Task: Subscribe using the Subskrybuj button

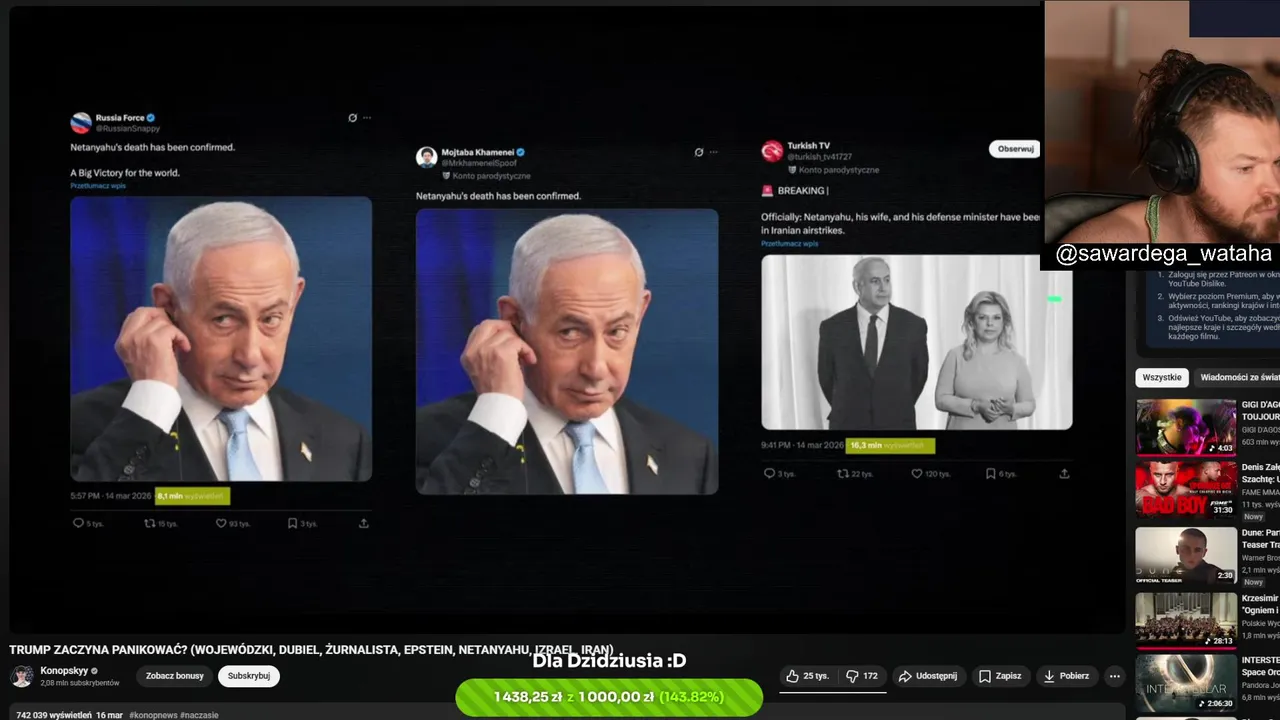Action: click(x=248, y=676)
